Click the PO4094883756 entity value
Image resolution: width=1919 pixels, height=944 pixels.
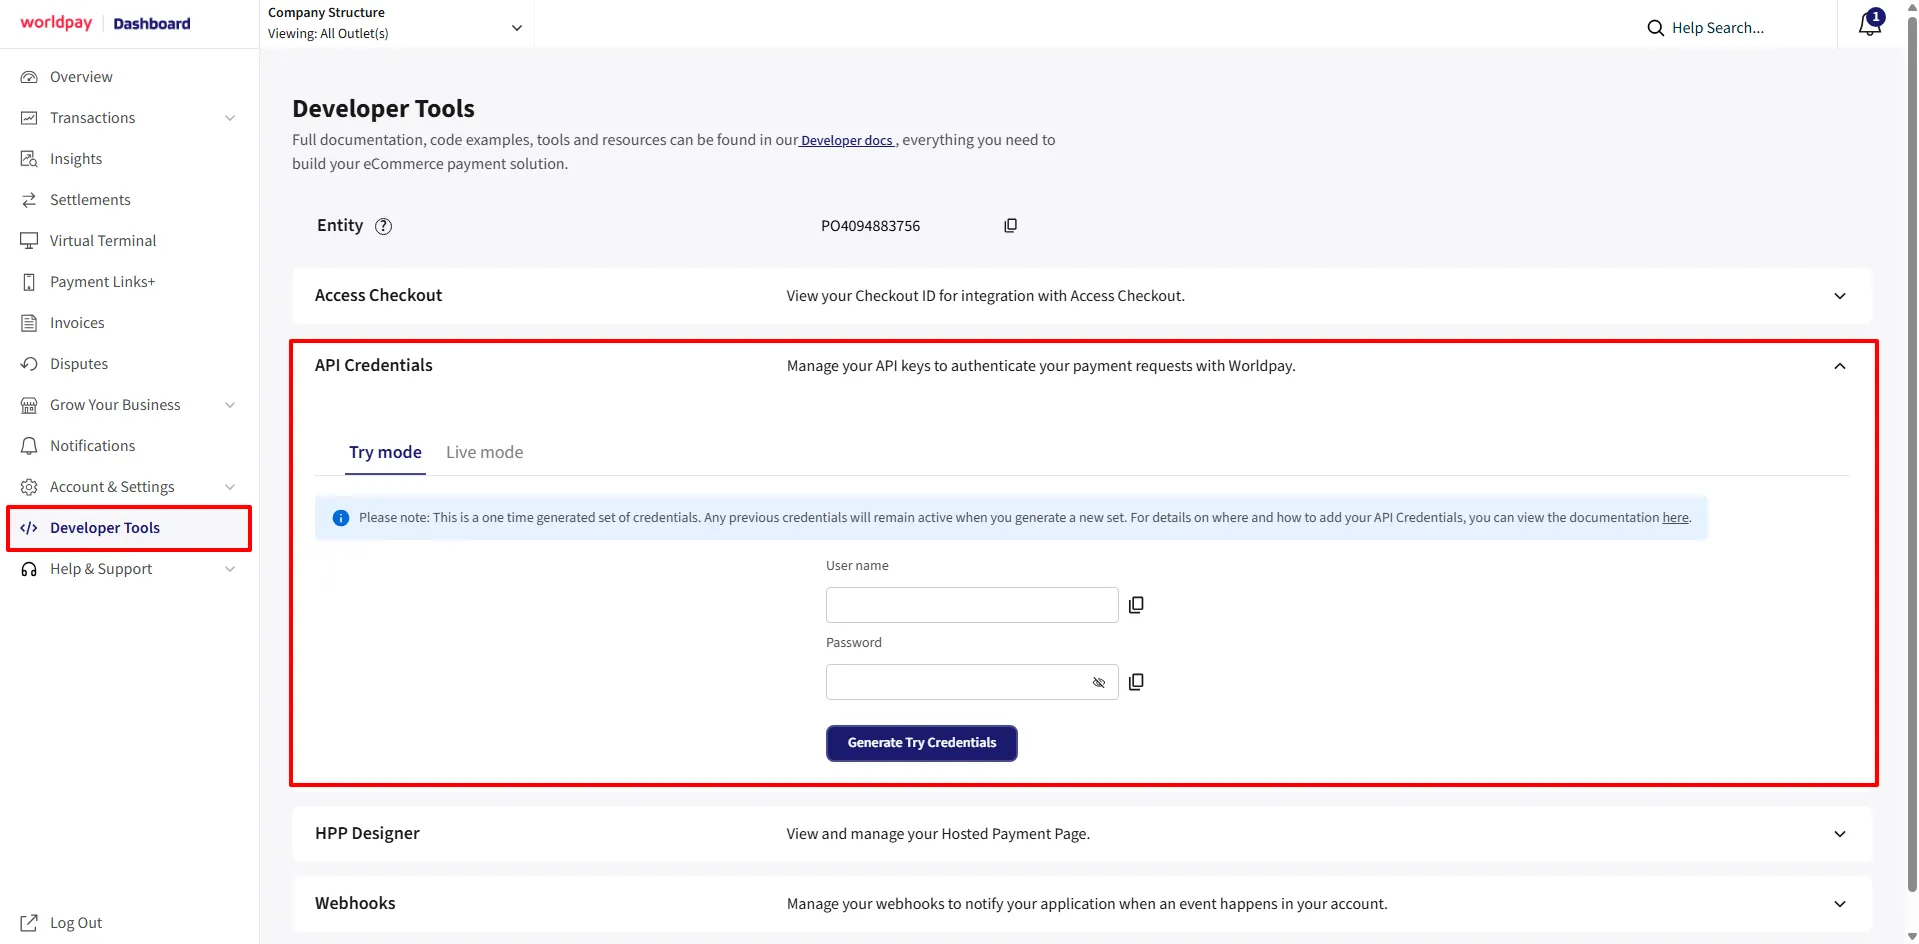[x=870, y=226]
